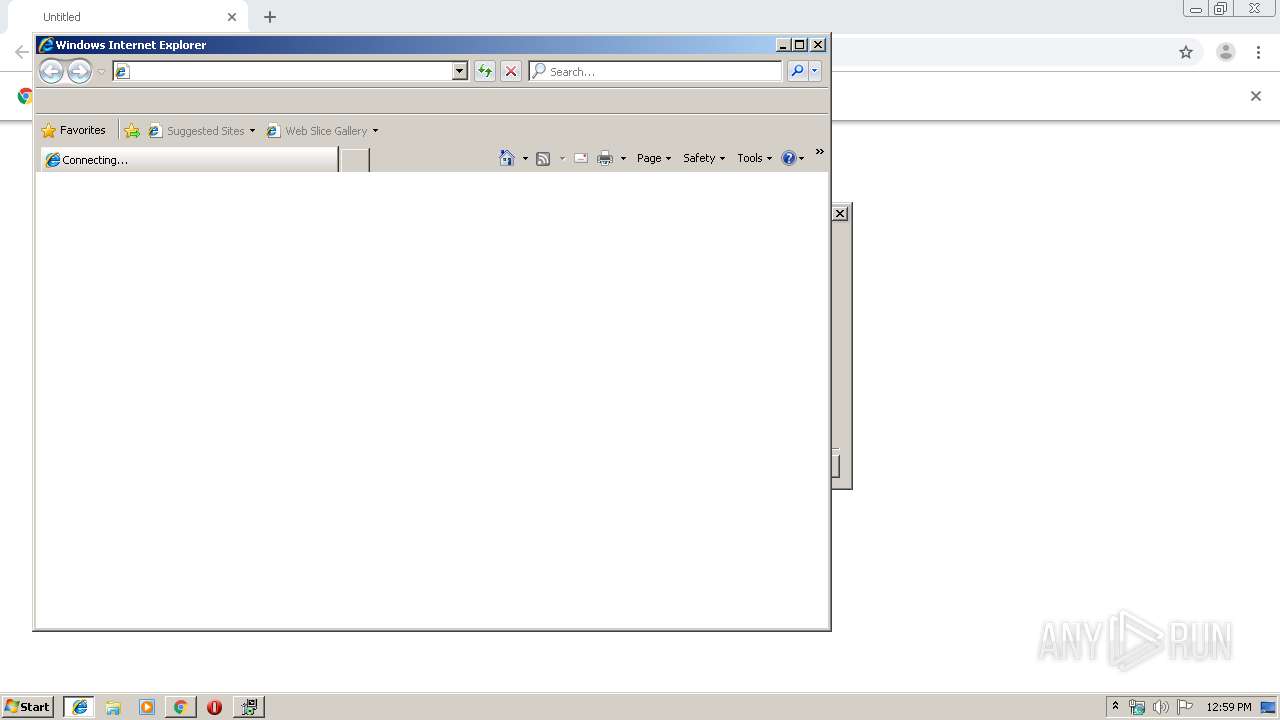Open search provider options dropdown
This screenshot has height=720, width=1280.
coord(815,71)
